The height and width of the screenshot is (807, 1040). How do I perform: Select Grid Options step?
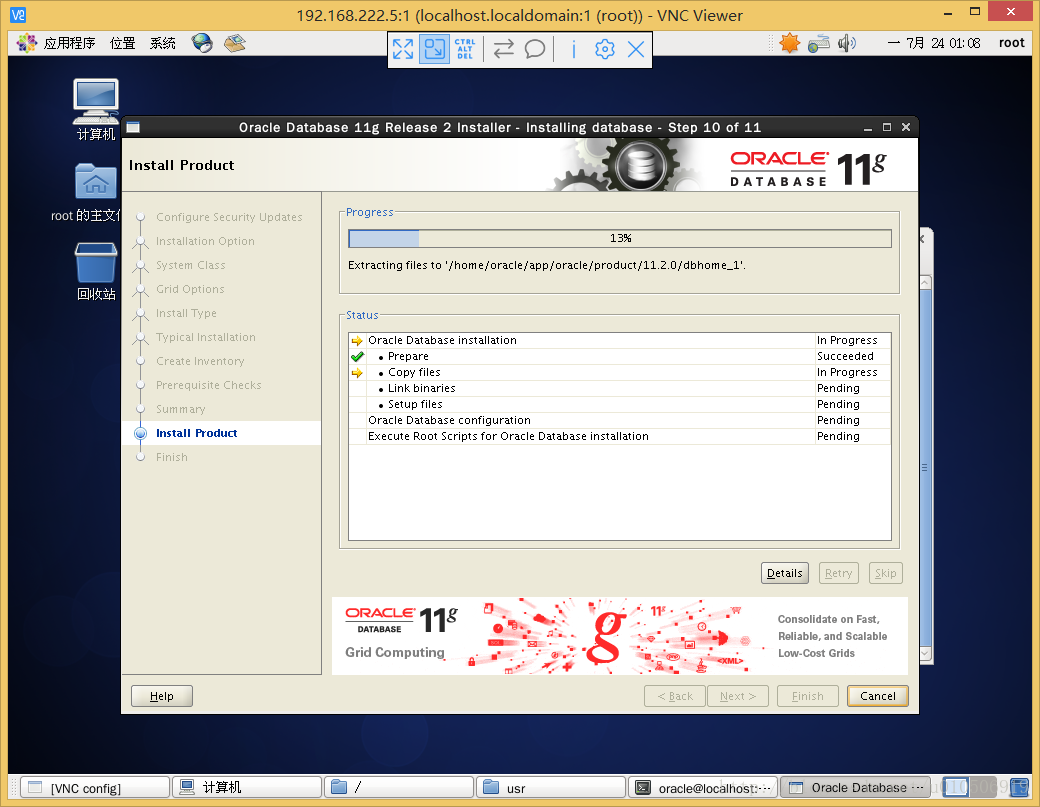coord(190,288)
